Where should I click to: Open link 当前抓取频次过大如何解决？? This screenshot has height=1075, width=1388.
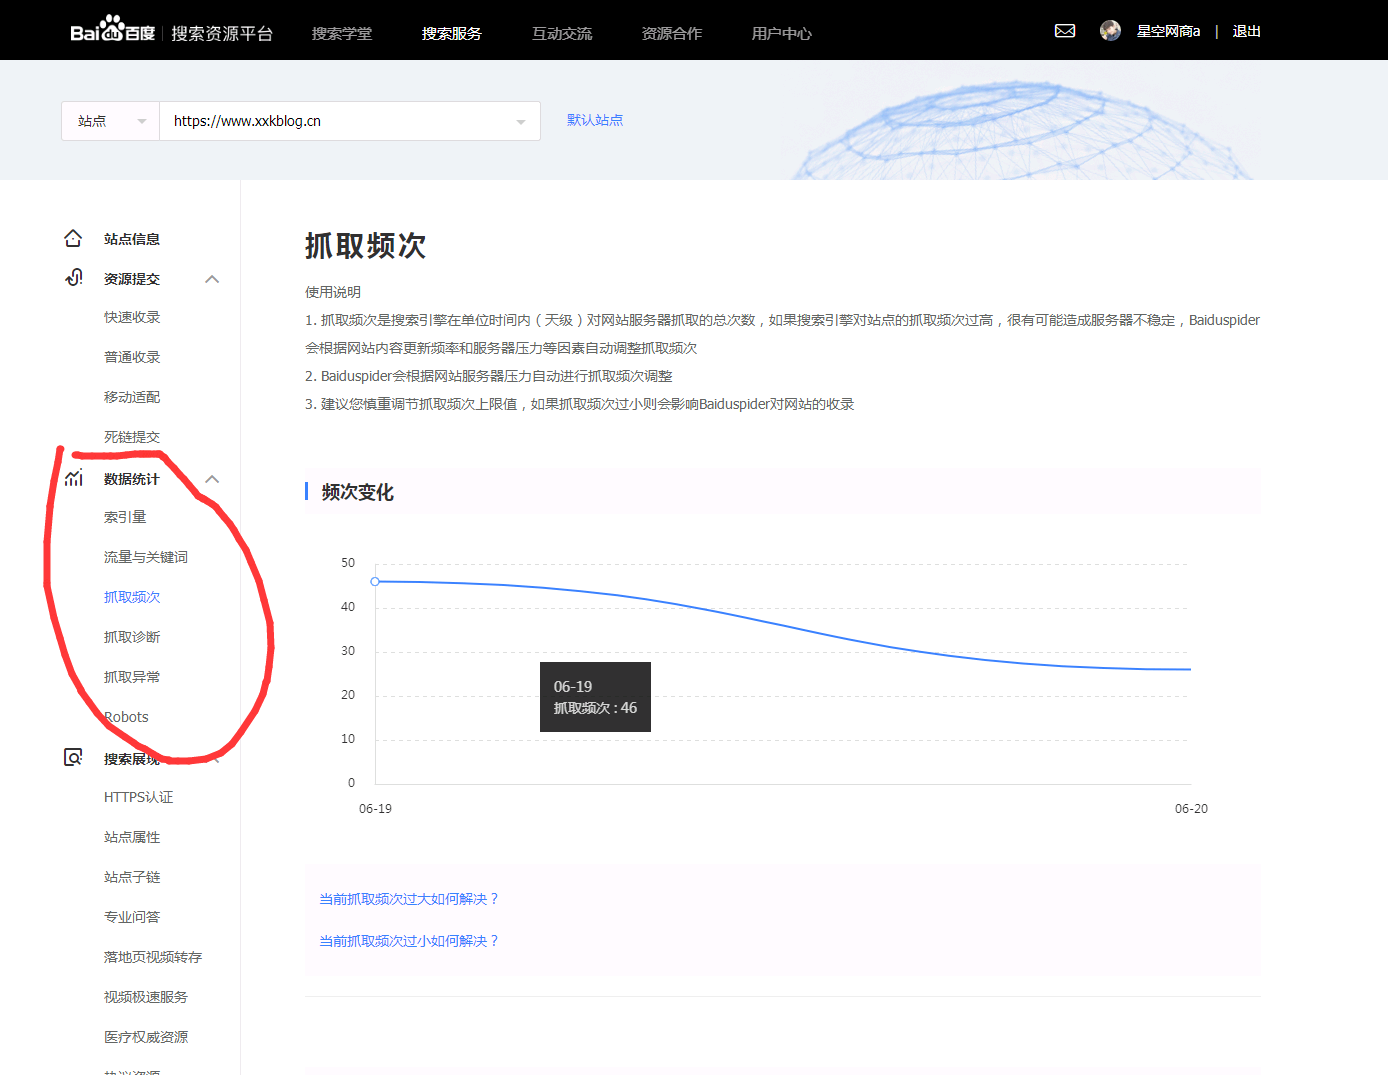click(409, 899)
